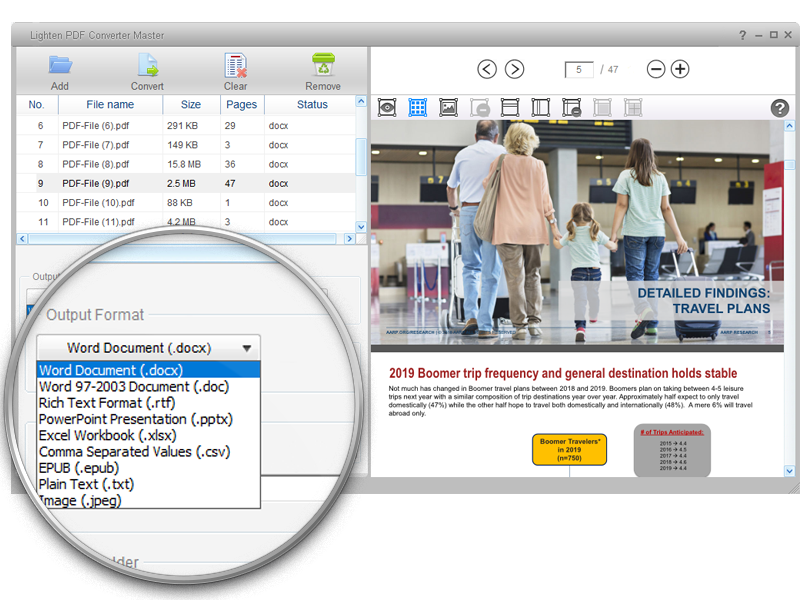
Task: Choose Excel Workbook (.xlsx)
Action: 148,435
